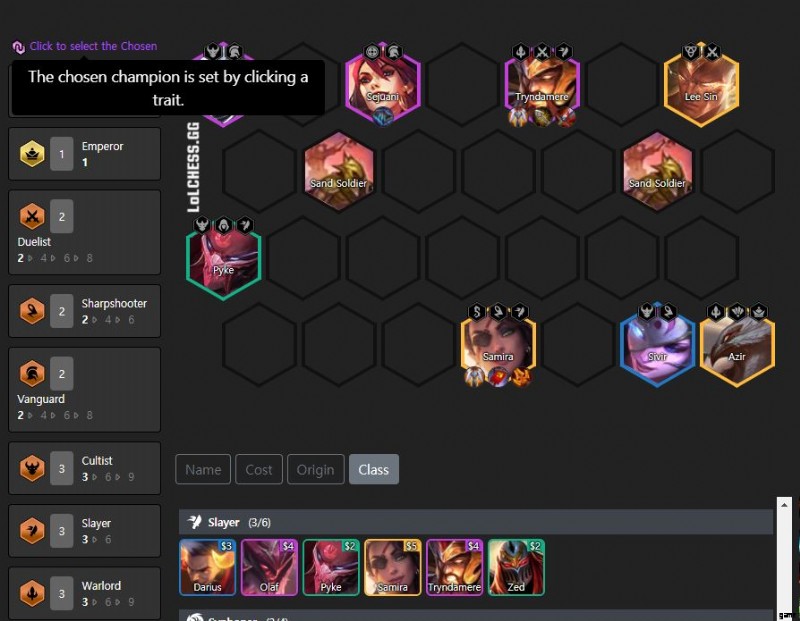Select the Duelist crossed-swords trait icon

pos(32,216)
